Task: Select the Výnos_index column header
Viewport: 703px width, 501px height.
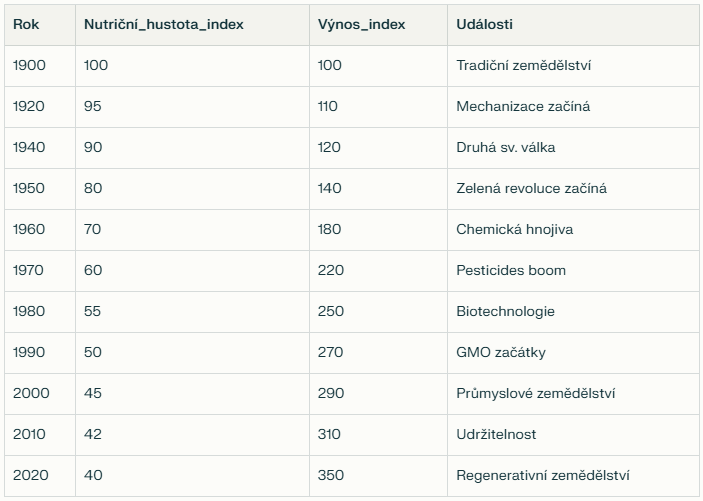Action: click(378, 25)
